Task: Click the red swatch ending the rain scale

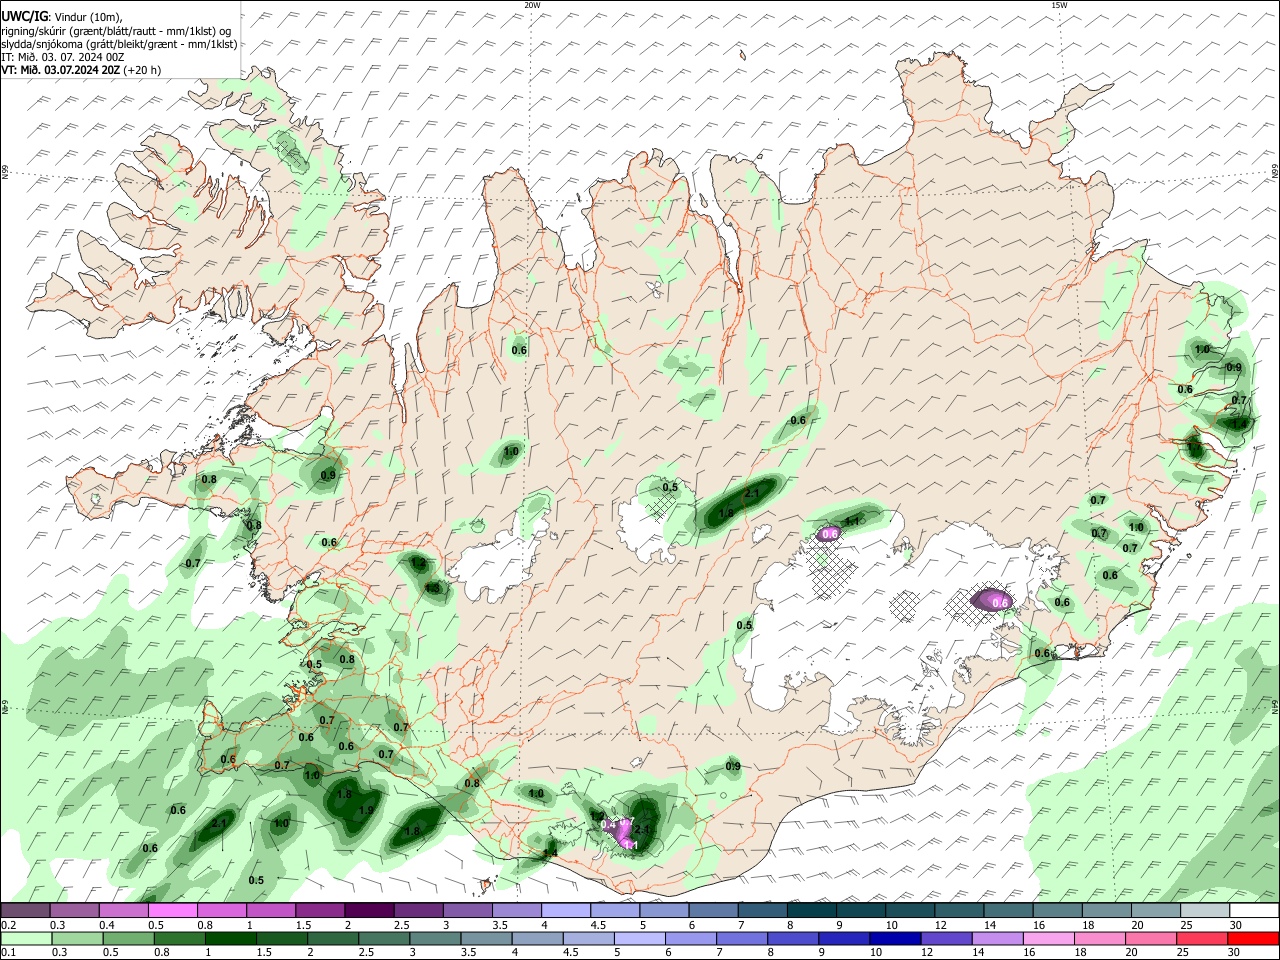Action: (1254, 938)
